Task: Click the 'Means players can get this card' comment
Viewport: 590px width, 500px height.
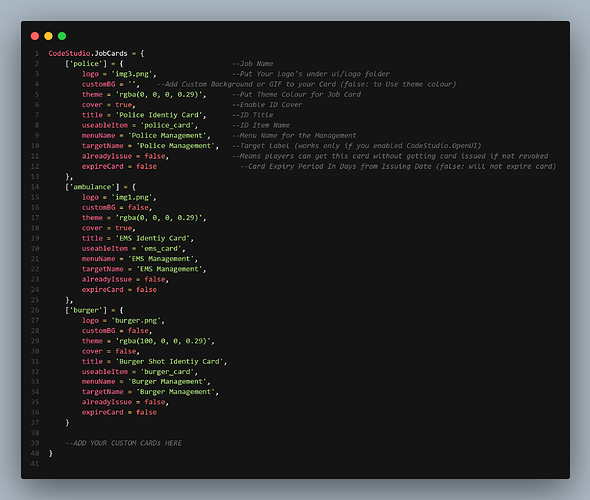Action: click(390, 156)
